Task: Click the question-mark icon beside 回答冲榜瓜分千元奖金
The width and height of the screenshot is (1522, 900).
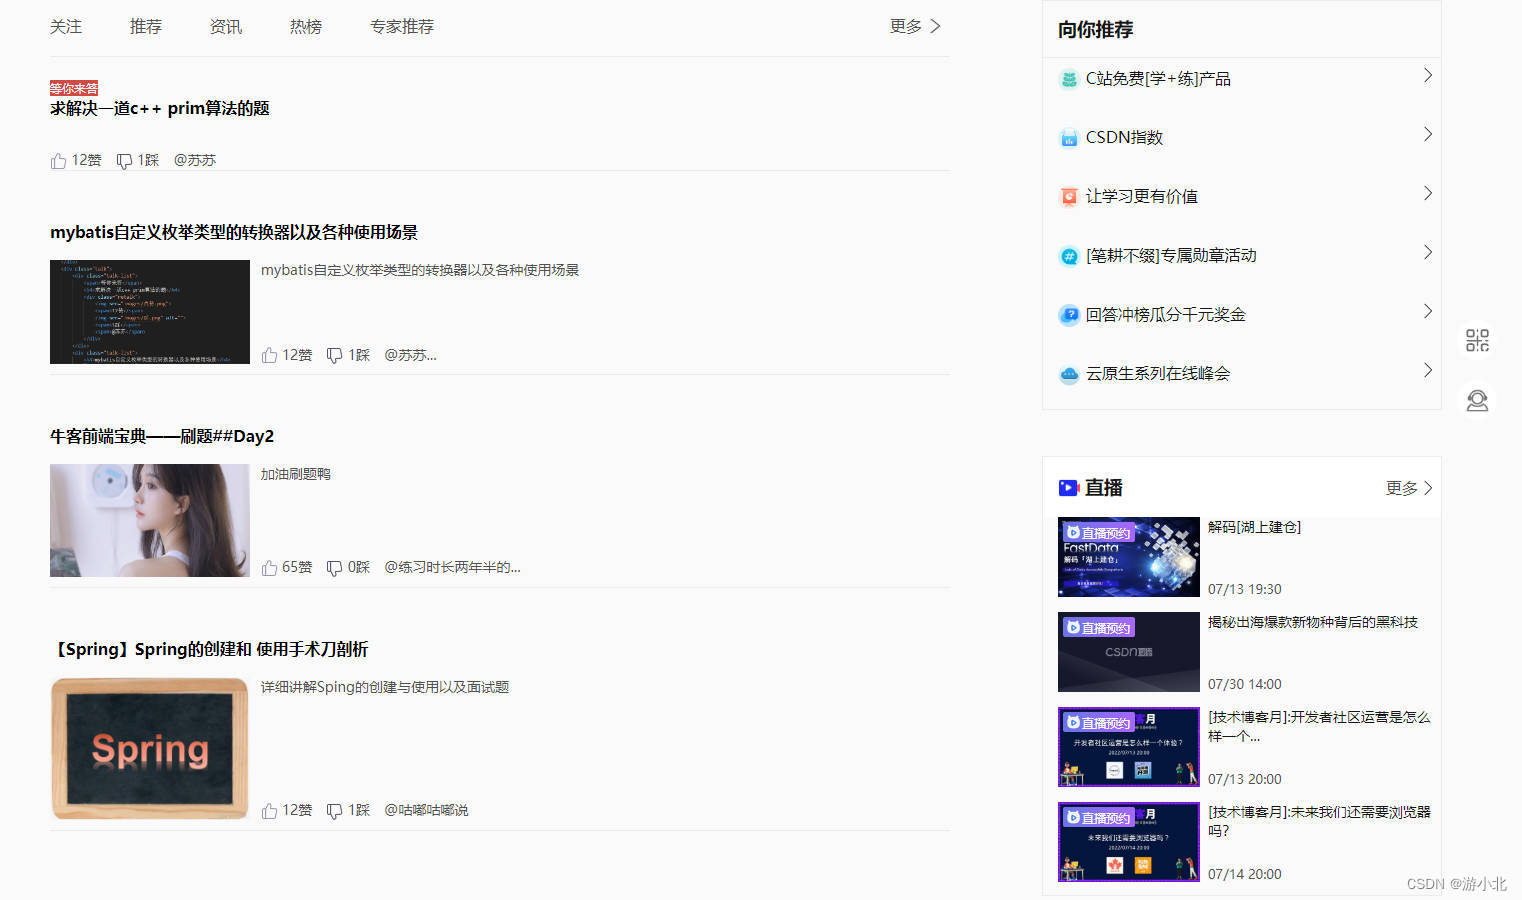Action: [1068, 314]
